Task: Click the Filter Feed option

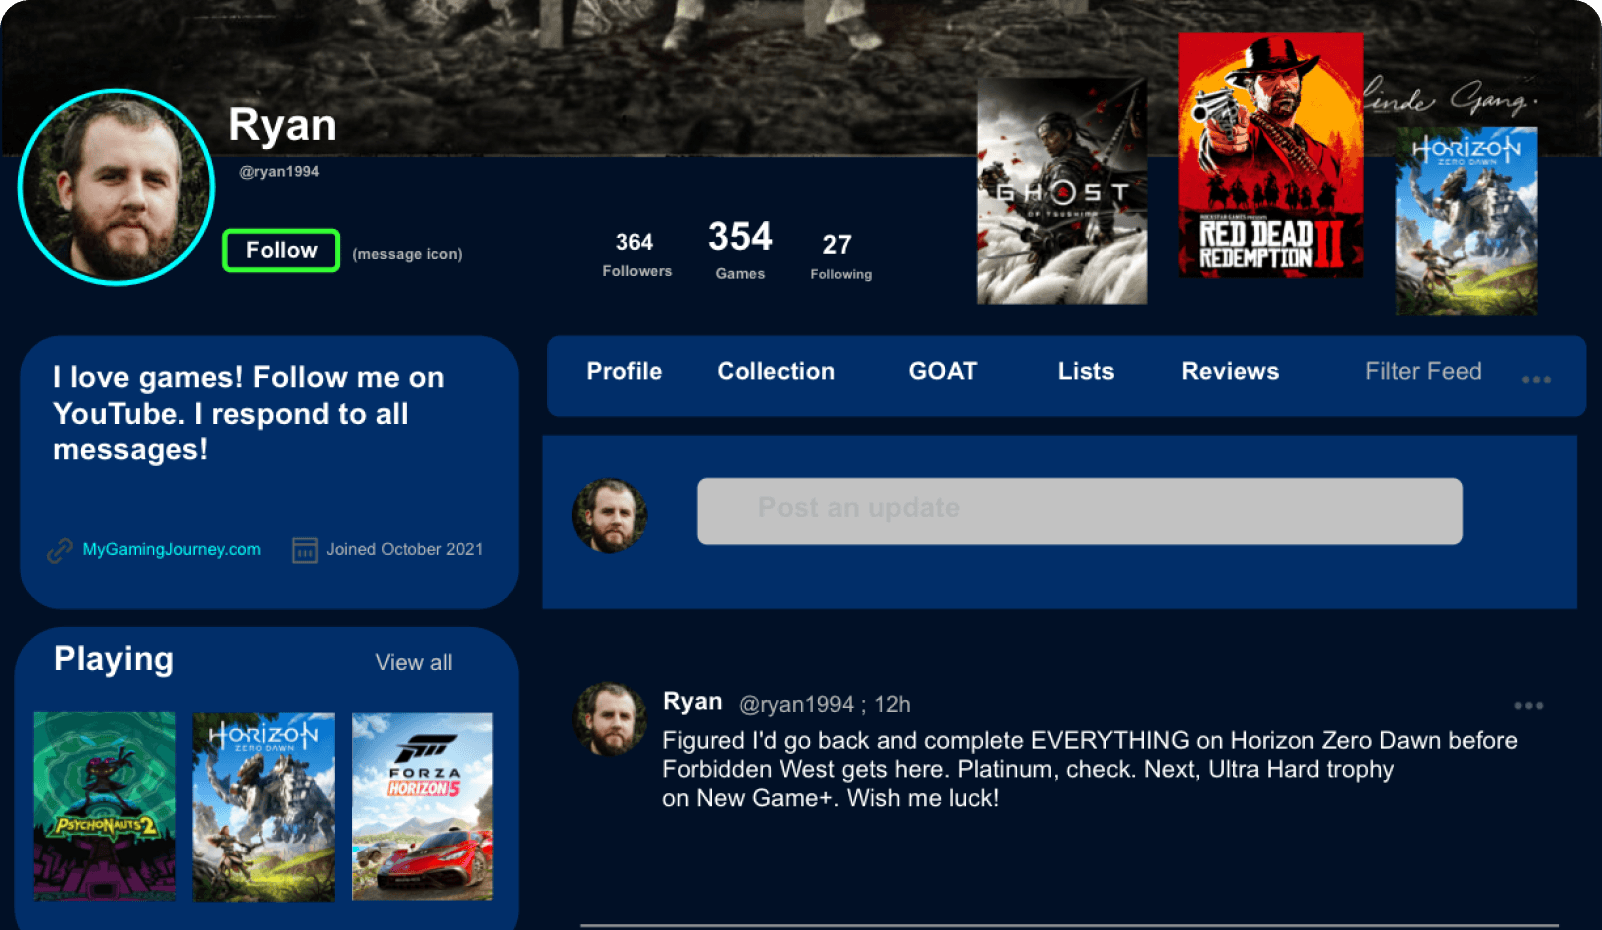Action: pyautogui.click(x=1423, y=371)
